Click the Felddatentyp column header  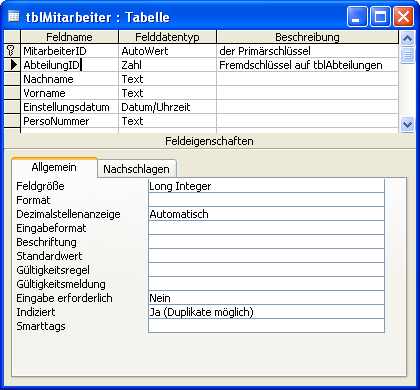point(167,37)
